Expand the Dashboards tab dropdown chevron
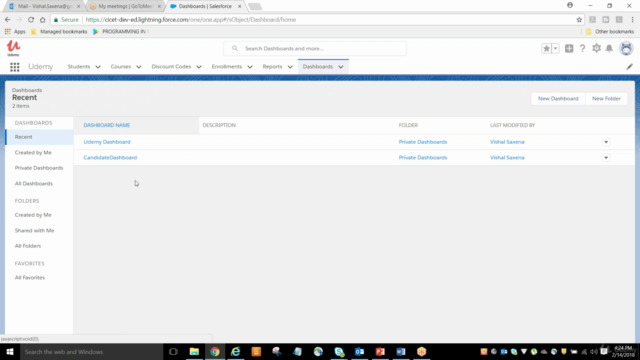This screenshot has width=640, height=360. pos(341,67)
